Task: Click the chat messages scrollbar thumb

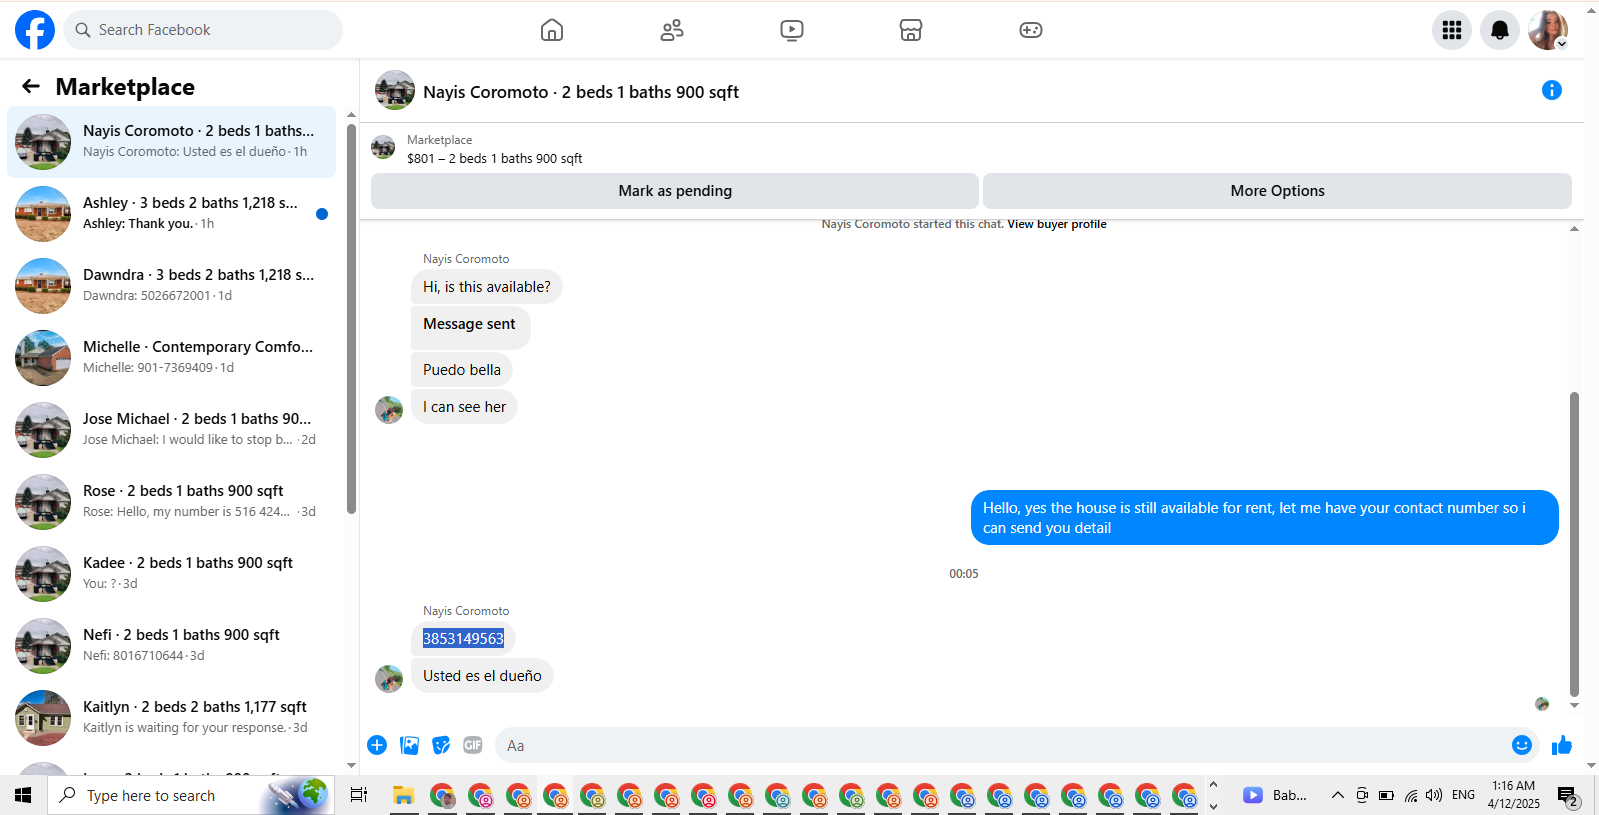Action: click(x=1574, y=544)
